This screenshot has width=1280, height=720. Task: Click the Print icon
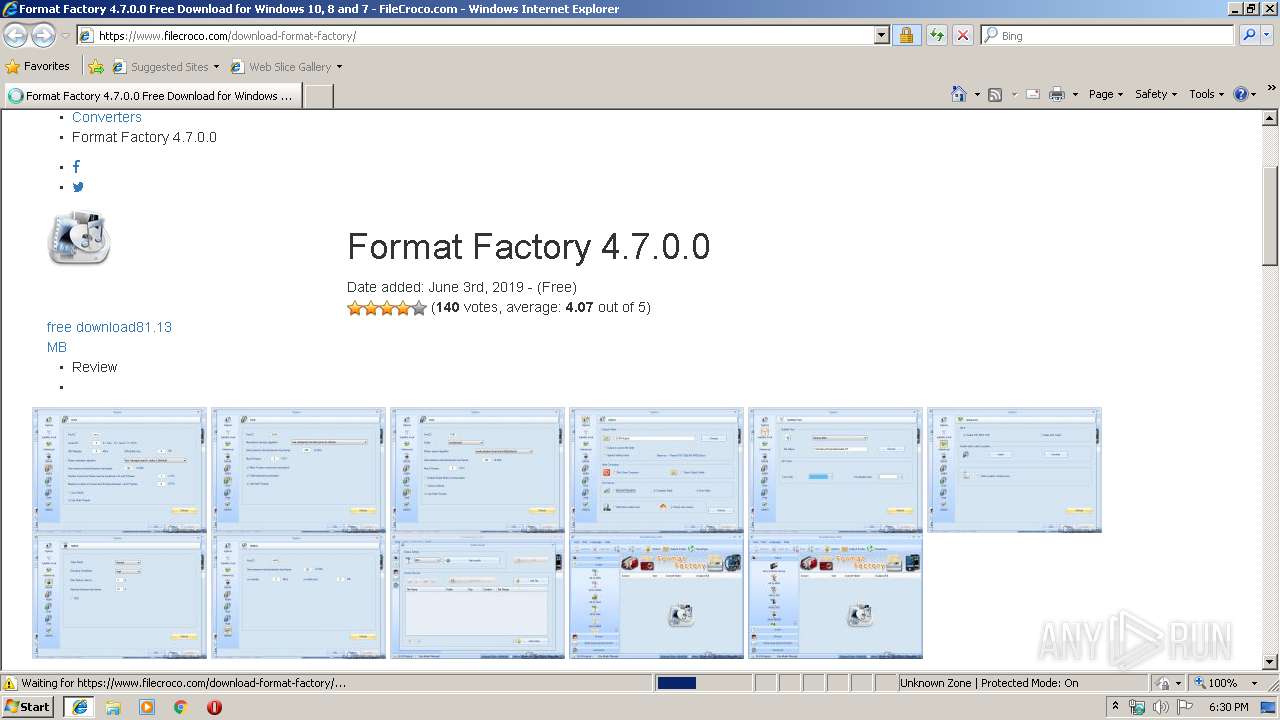pyautogui.click(x=1057, y=94)
